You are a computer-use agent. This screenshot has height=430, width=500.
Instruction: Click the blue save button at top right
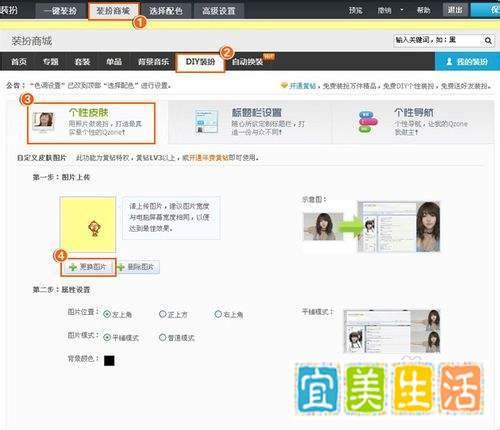pos(485,10)
